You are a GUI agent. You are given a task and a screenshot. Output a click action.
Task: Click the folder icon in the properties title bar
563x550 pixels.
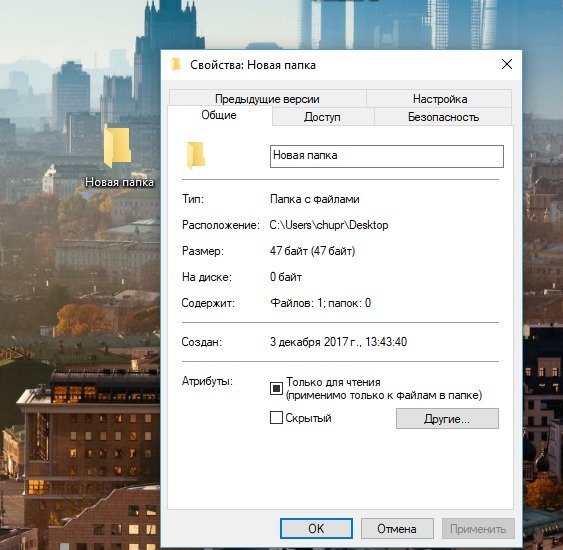click(176, 65)
